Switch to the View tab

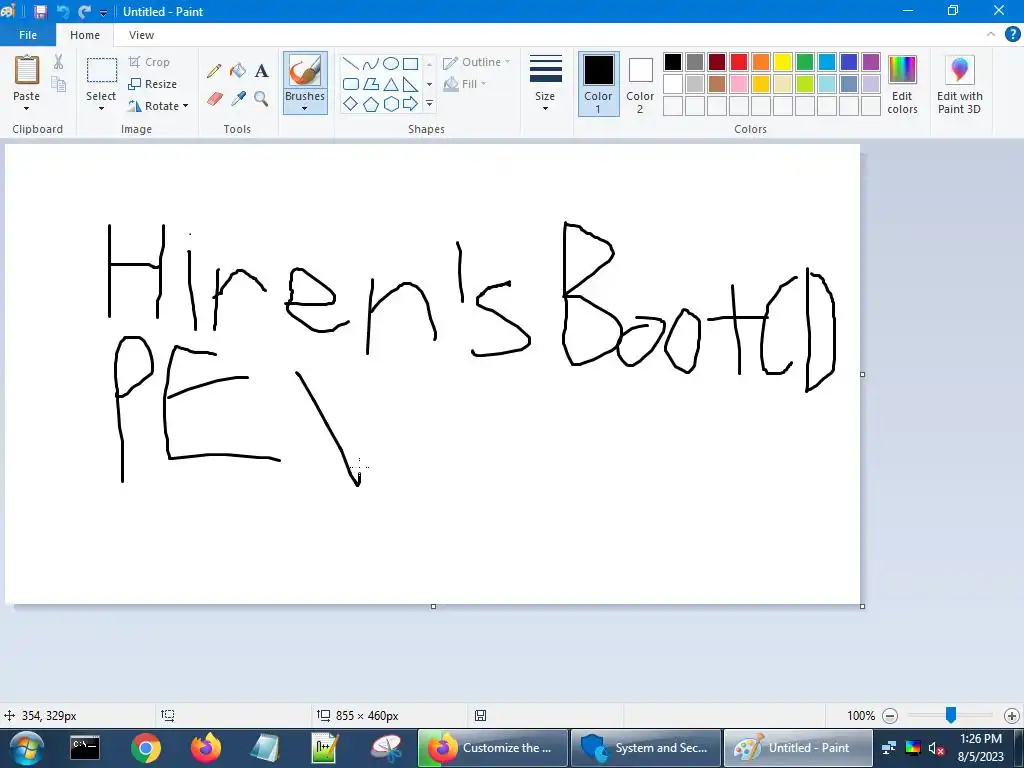tap(141, 35)
